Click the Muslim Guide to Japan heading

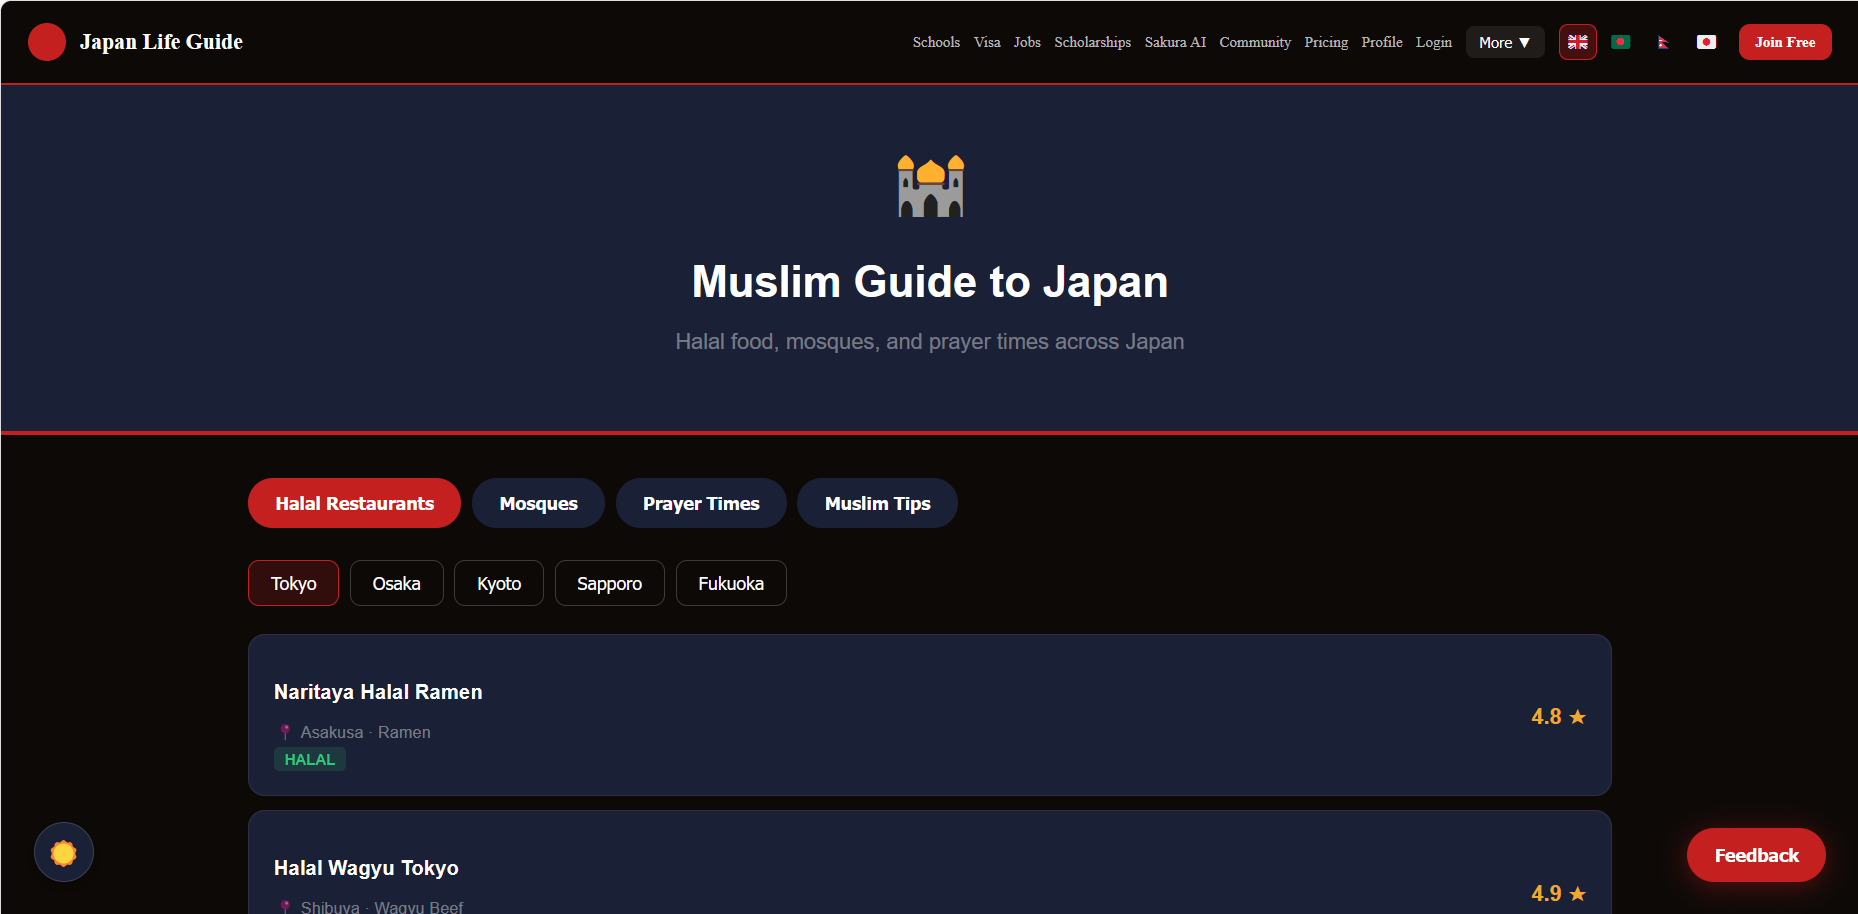[930, 281]
